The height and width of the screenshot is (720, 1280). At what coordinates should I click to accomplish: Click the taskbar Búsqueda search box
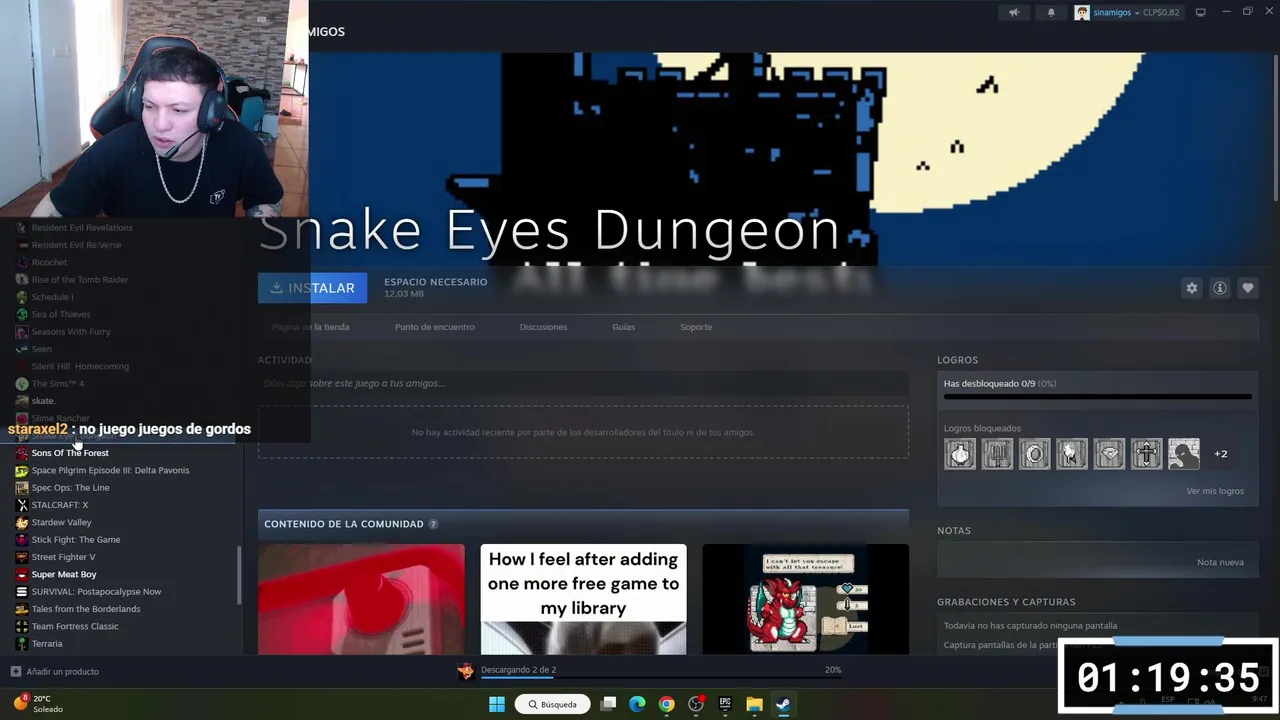pyautogui.click(x=553, y=704)
